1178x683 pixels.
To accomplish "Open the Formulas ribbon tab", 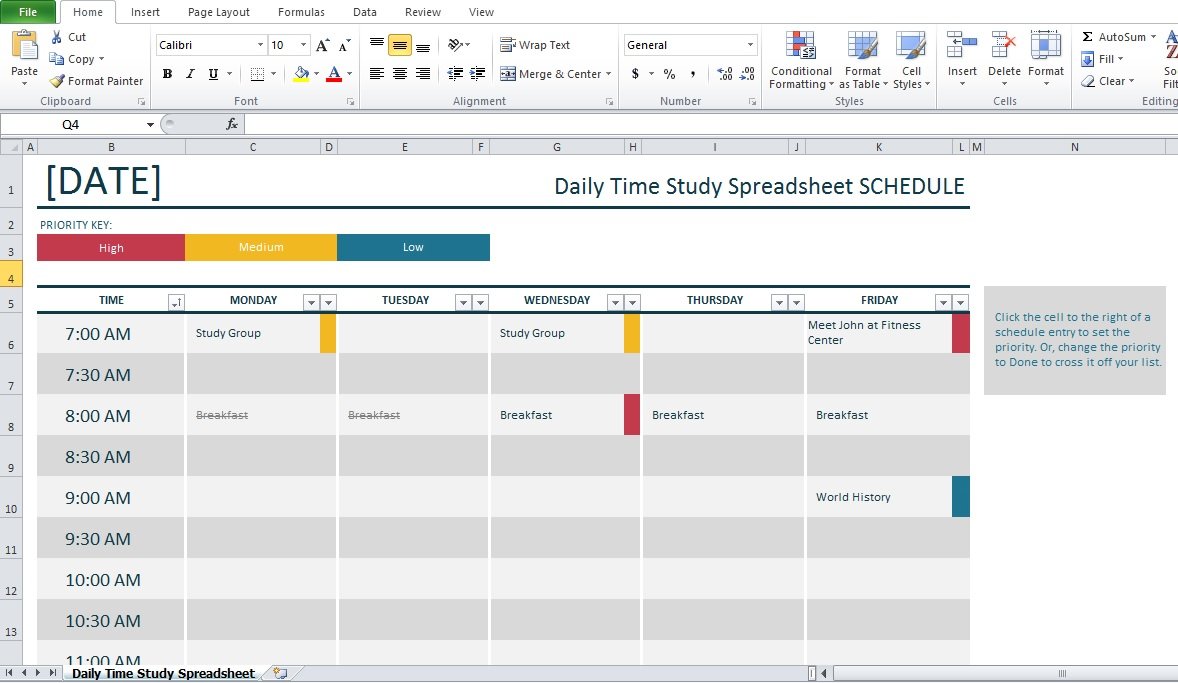I will (301, 12).
